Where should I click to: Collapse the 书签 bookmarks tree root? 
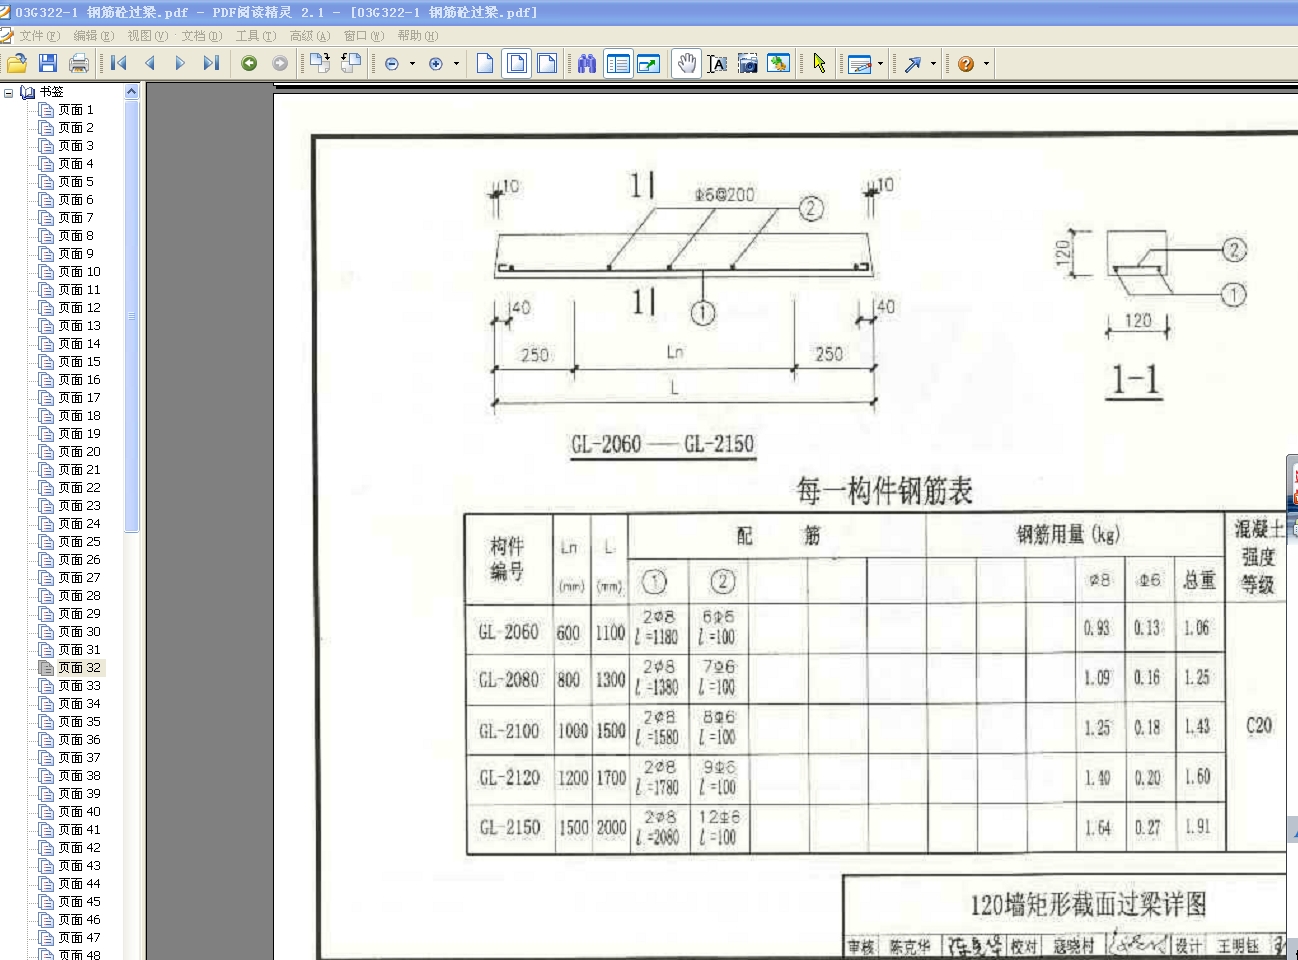9,92
